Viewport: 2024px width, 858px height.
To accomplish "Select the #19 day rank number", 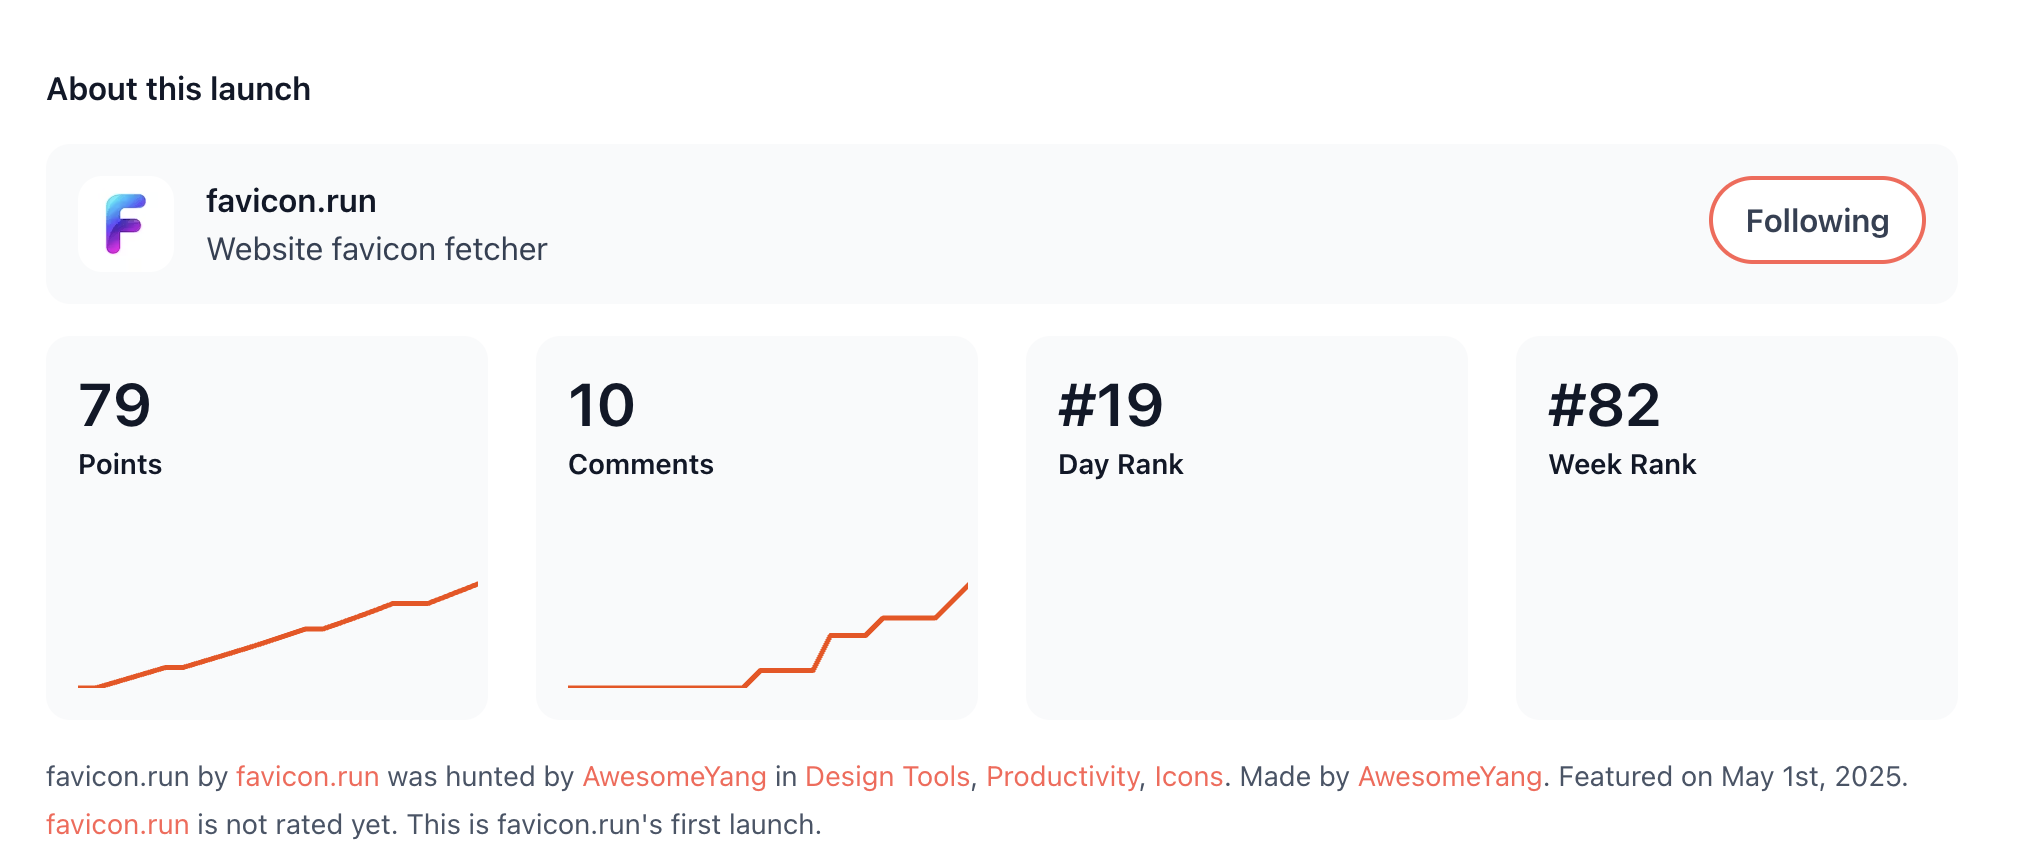I will point(1110,405).
